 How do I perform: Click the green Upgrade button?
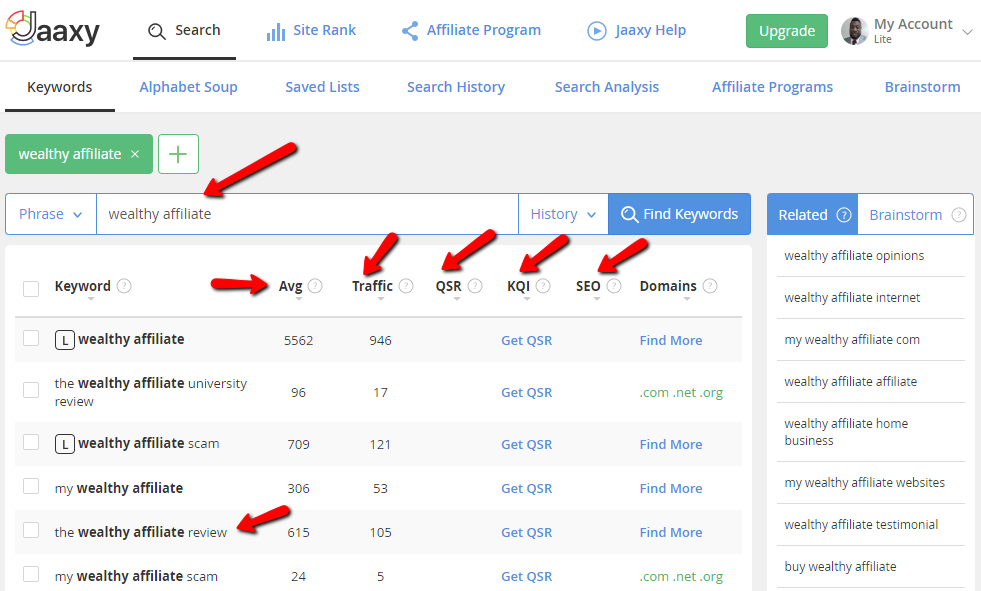point(786,31)
